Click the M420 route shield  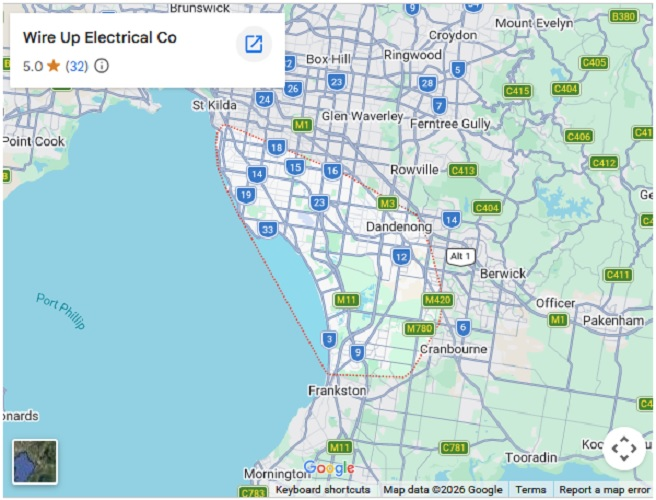437,299
